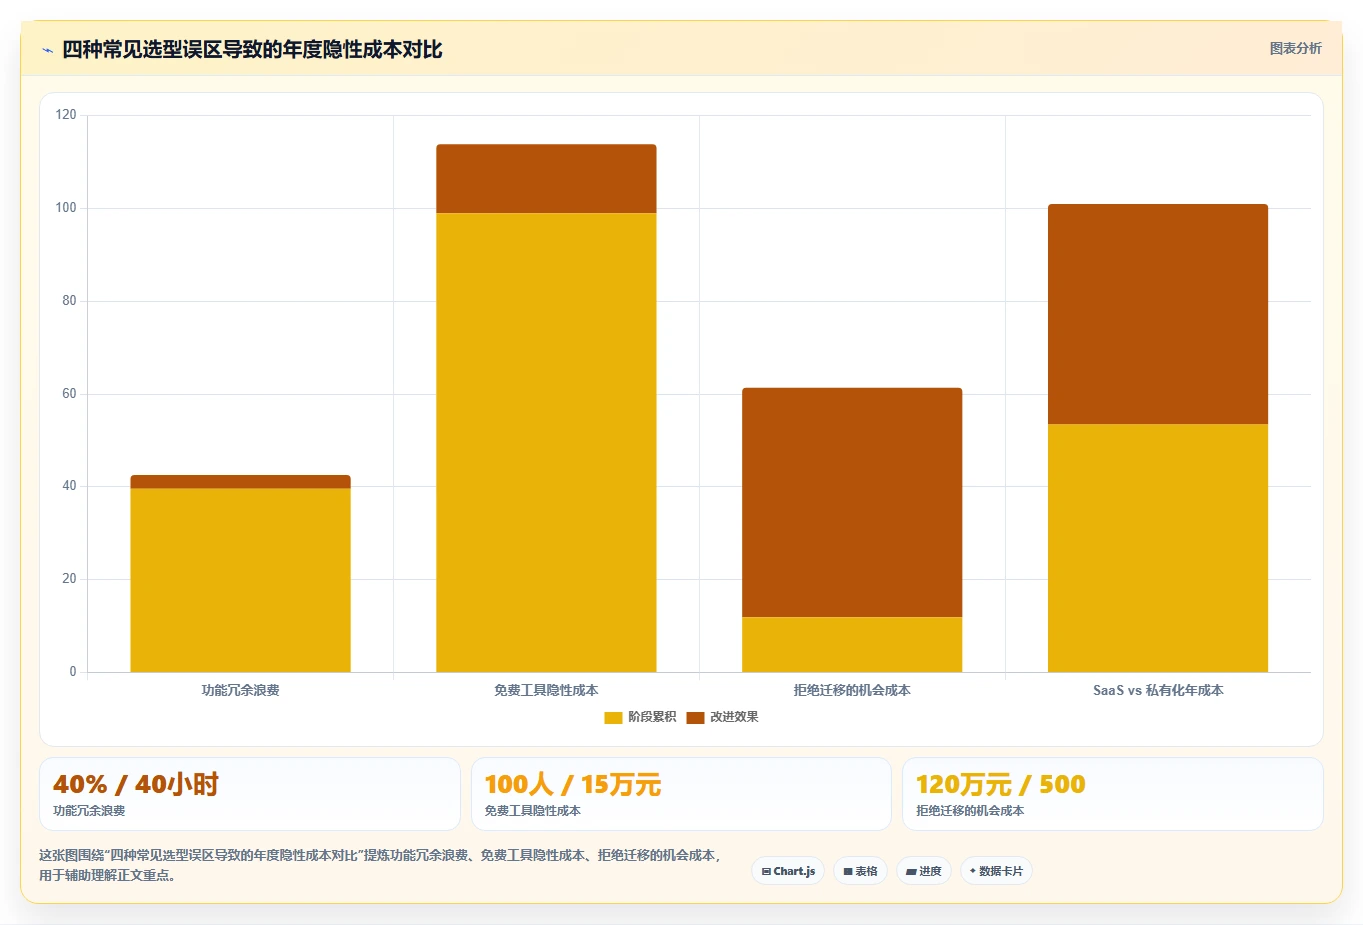Screen dimensions: 1363x925
Task: Select the yellow segment of the 免费工具隐性成本 bar
Action: (546, 442)
